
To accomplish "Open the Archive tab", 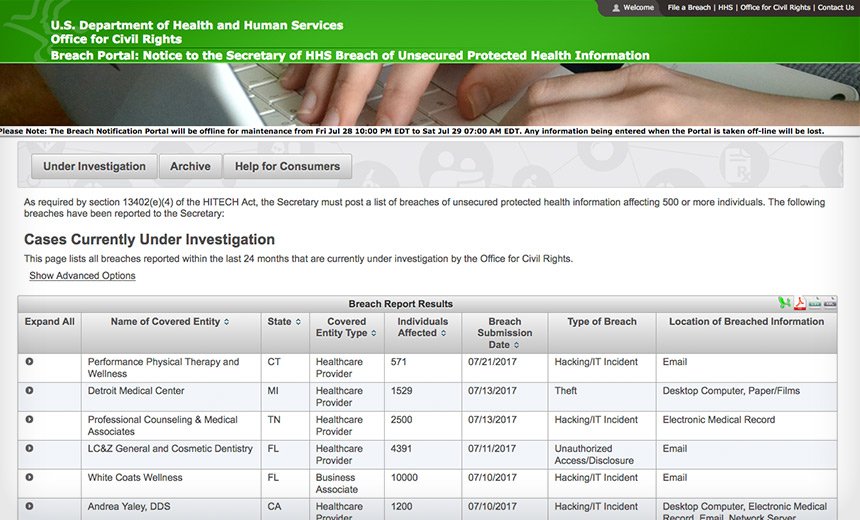I will click(190, 166).
